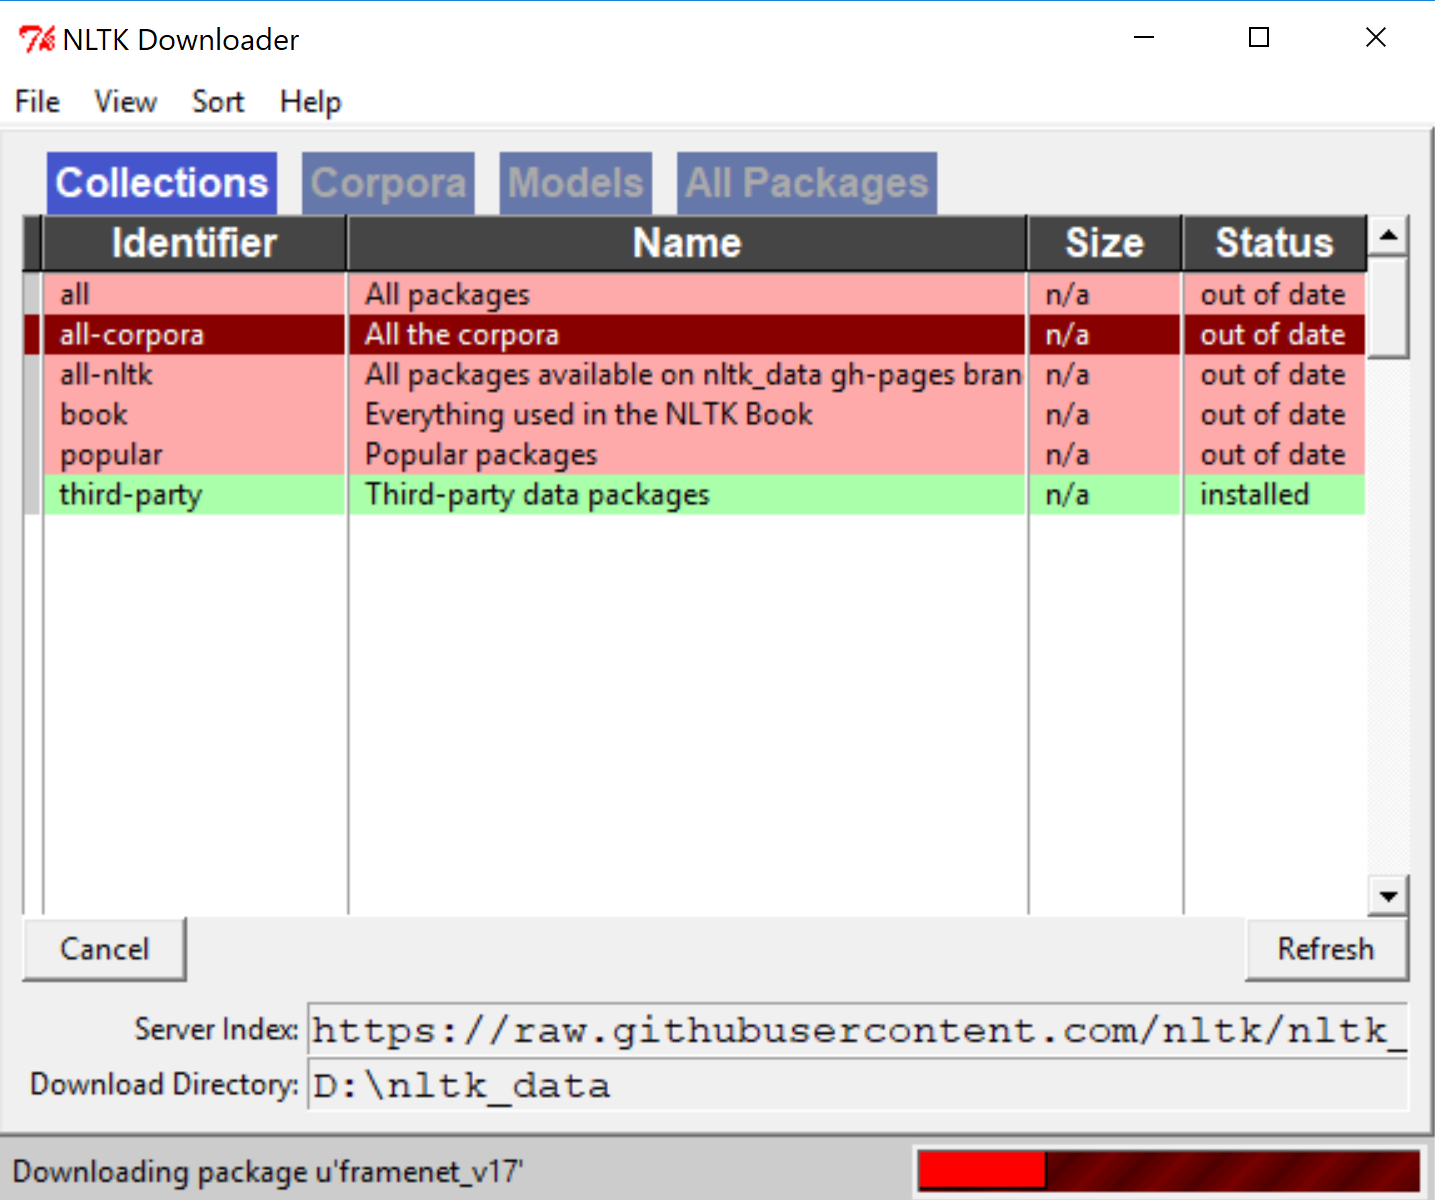The width and height of the screenshot is (1435, 1200).
Task: Switch to the All Packages tab
Action: pos(807,183)
